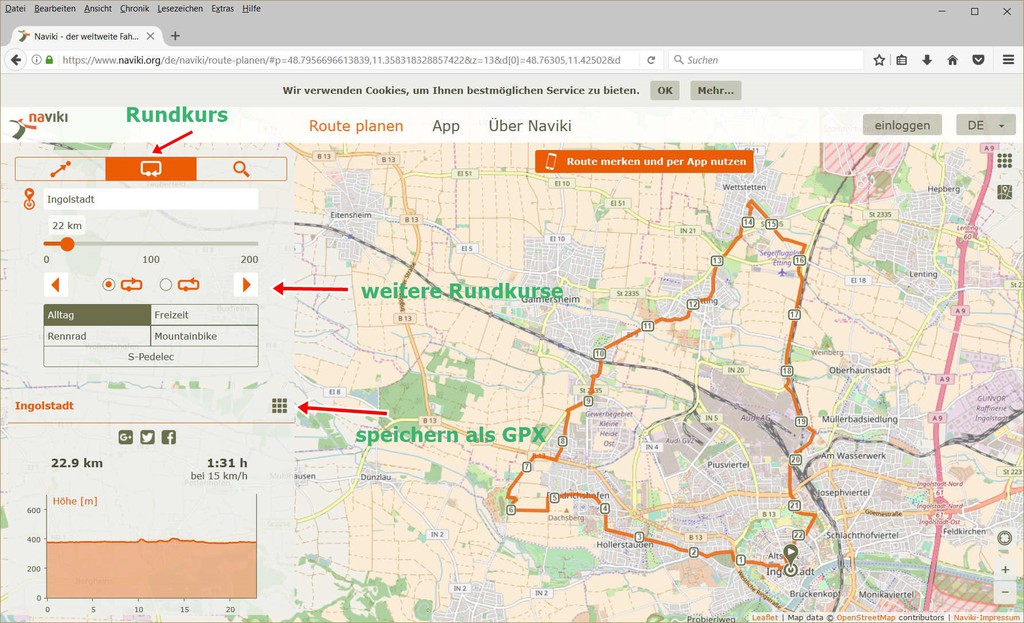Select the Alltag route profile
Viewport: 1024px width, 623px height.
click(x=97, y=315)
